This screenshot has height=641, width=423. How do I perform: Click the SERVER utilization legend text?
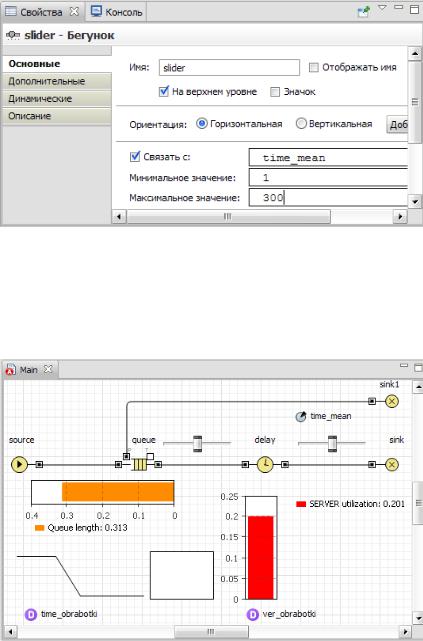(x=357, y=504)
